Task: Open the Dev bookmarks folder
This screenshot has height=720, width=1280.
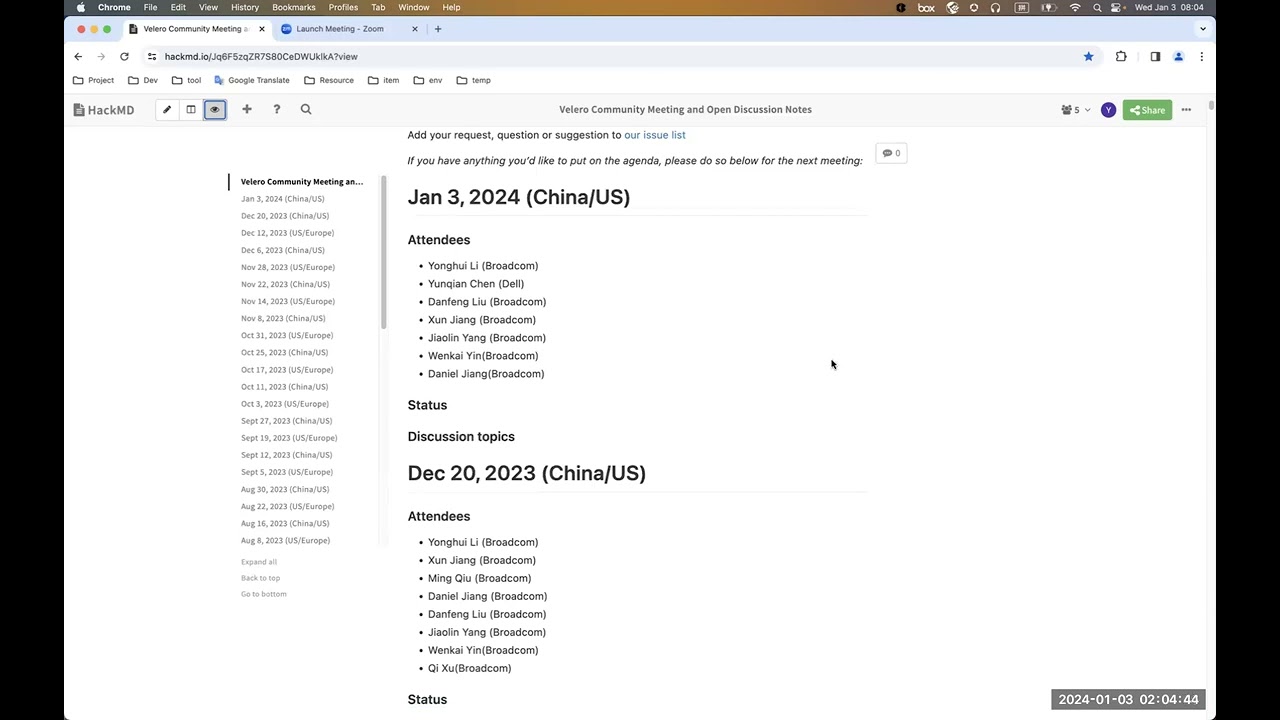Action: click(142, 80)
